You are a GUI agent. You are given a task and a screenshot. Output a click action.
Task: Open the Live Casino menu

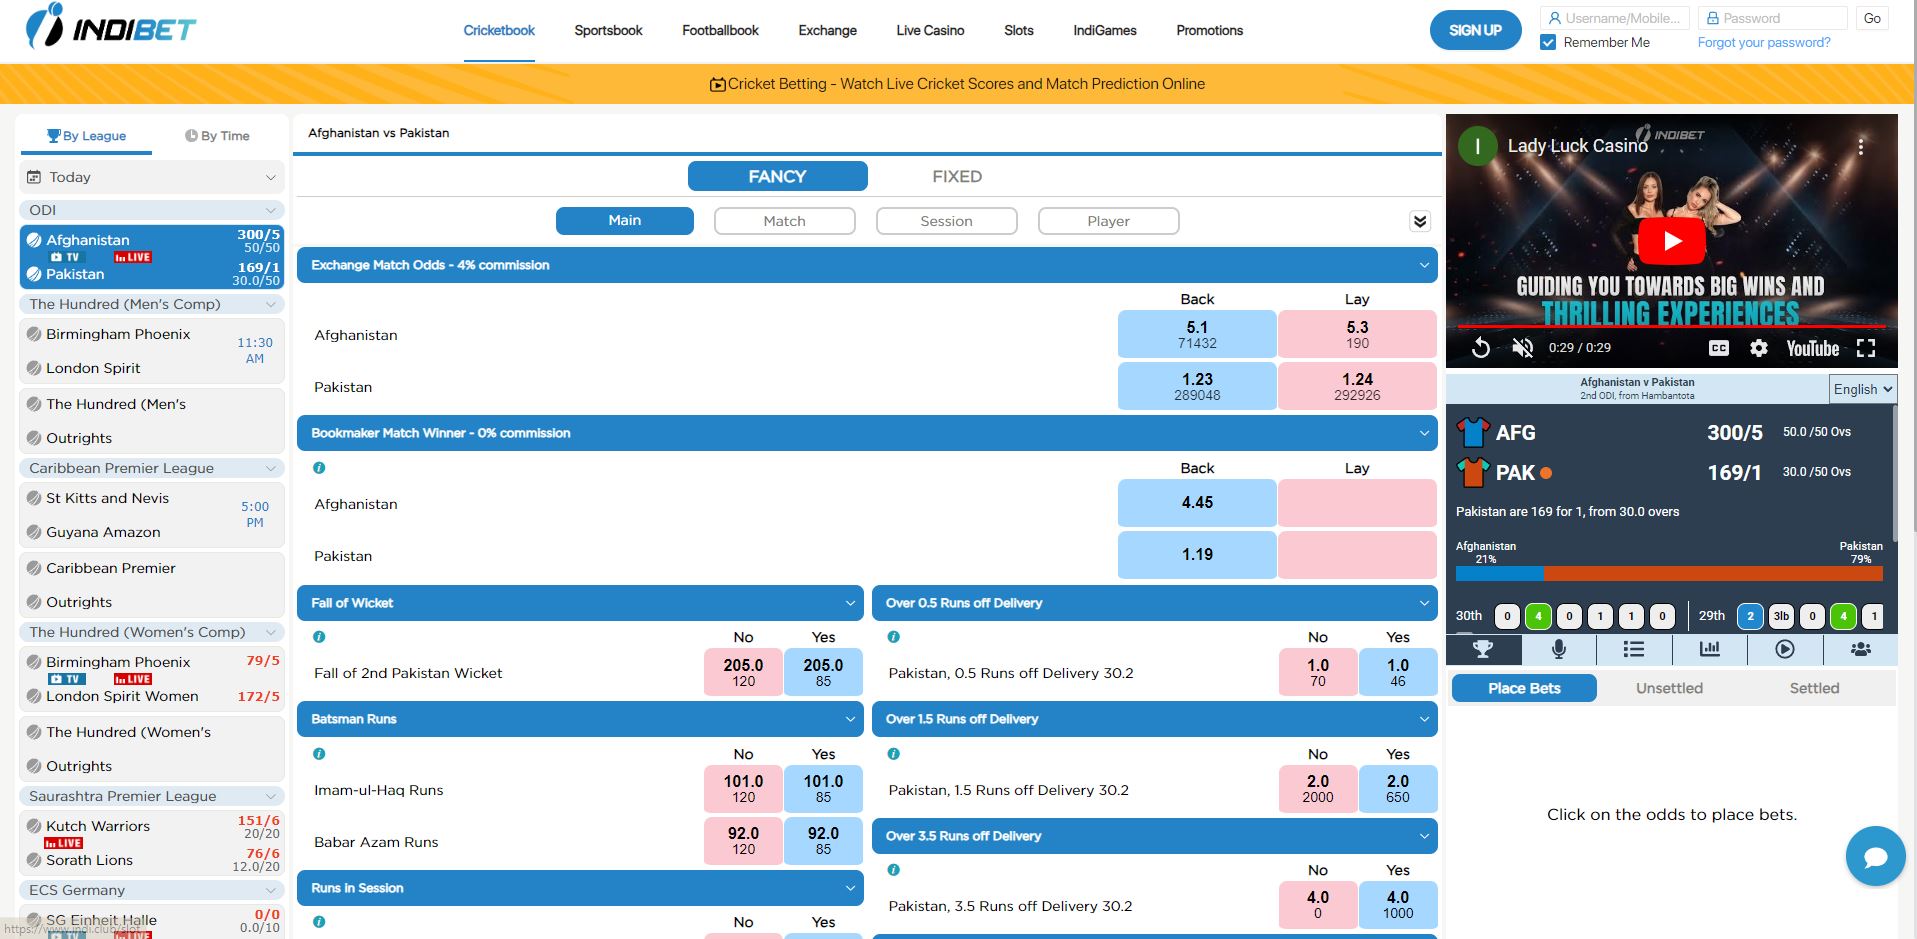click(x=930, y=30)
